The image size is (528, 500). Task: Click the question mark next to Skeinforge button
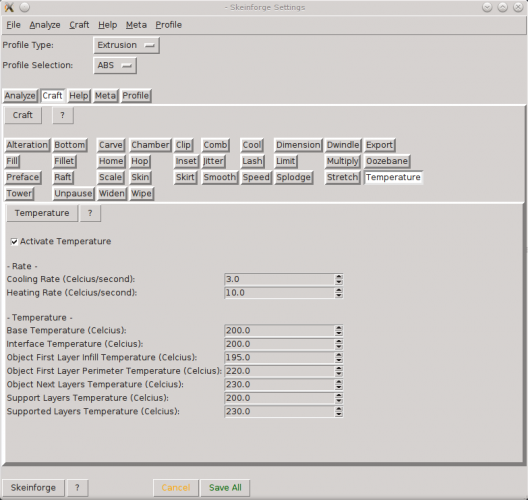77,488
